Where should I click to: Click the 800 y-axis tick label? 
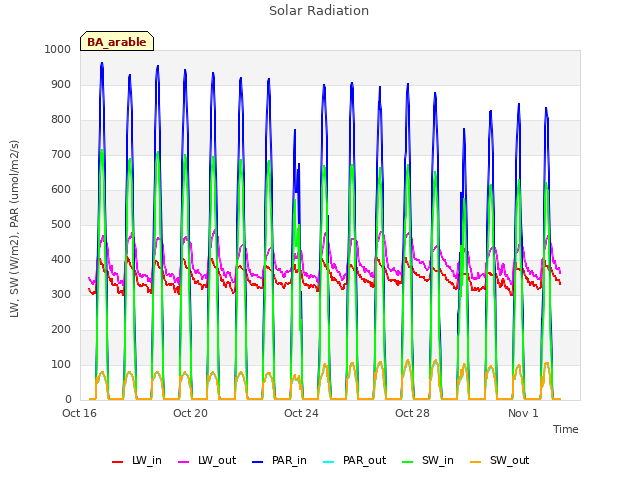point(61,120)
